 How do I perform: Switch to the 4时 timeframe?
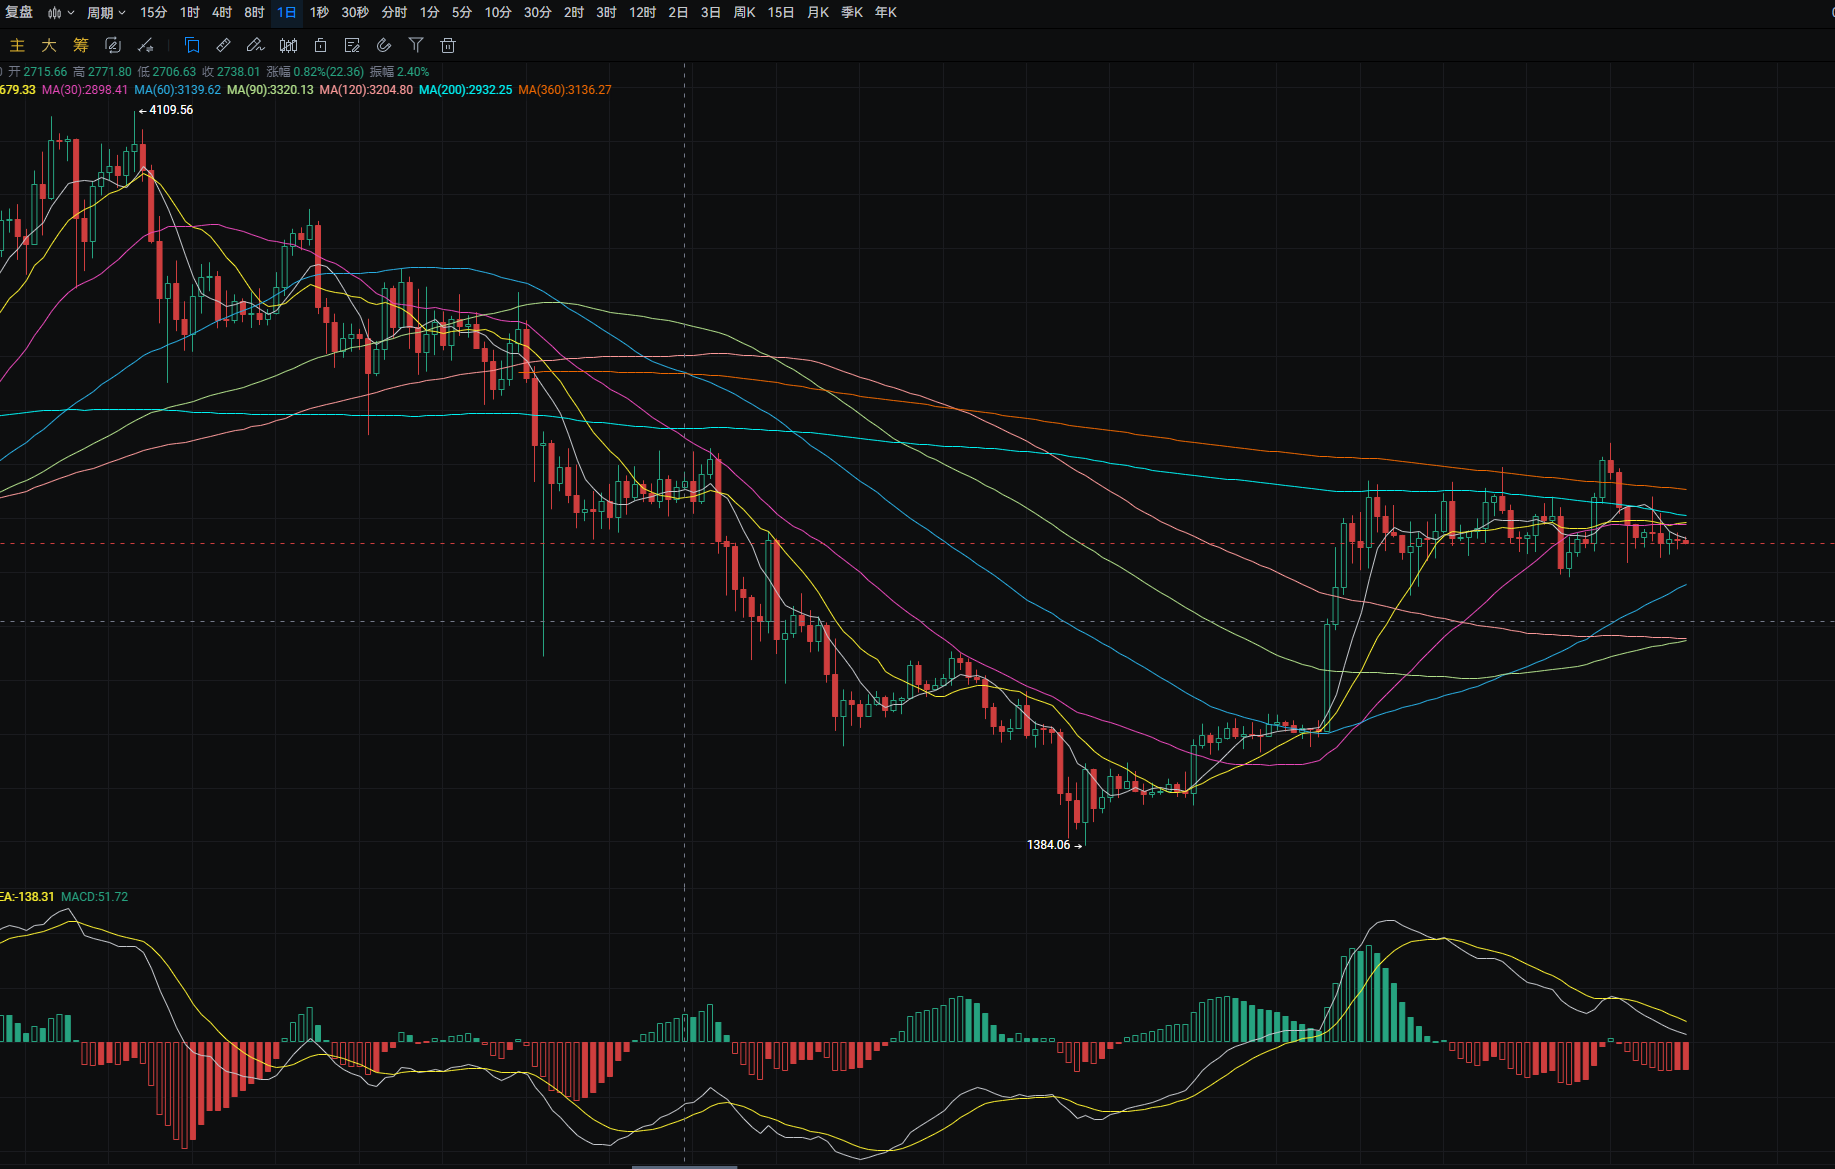pyautogui.click(x=222, y=13)
